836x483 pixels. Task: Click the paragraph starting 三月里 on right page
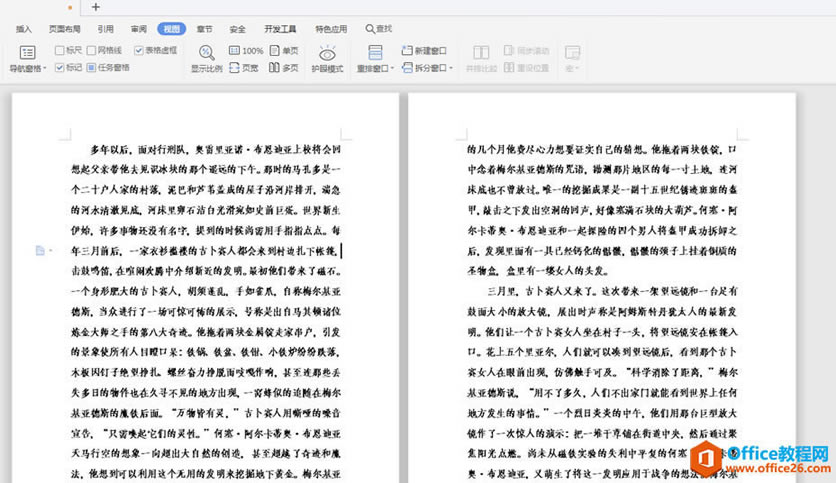click(x=612, y=291)
